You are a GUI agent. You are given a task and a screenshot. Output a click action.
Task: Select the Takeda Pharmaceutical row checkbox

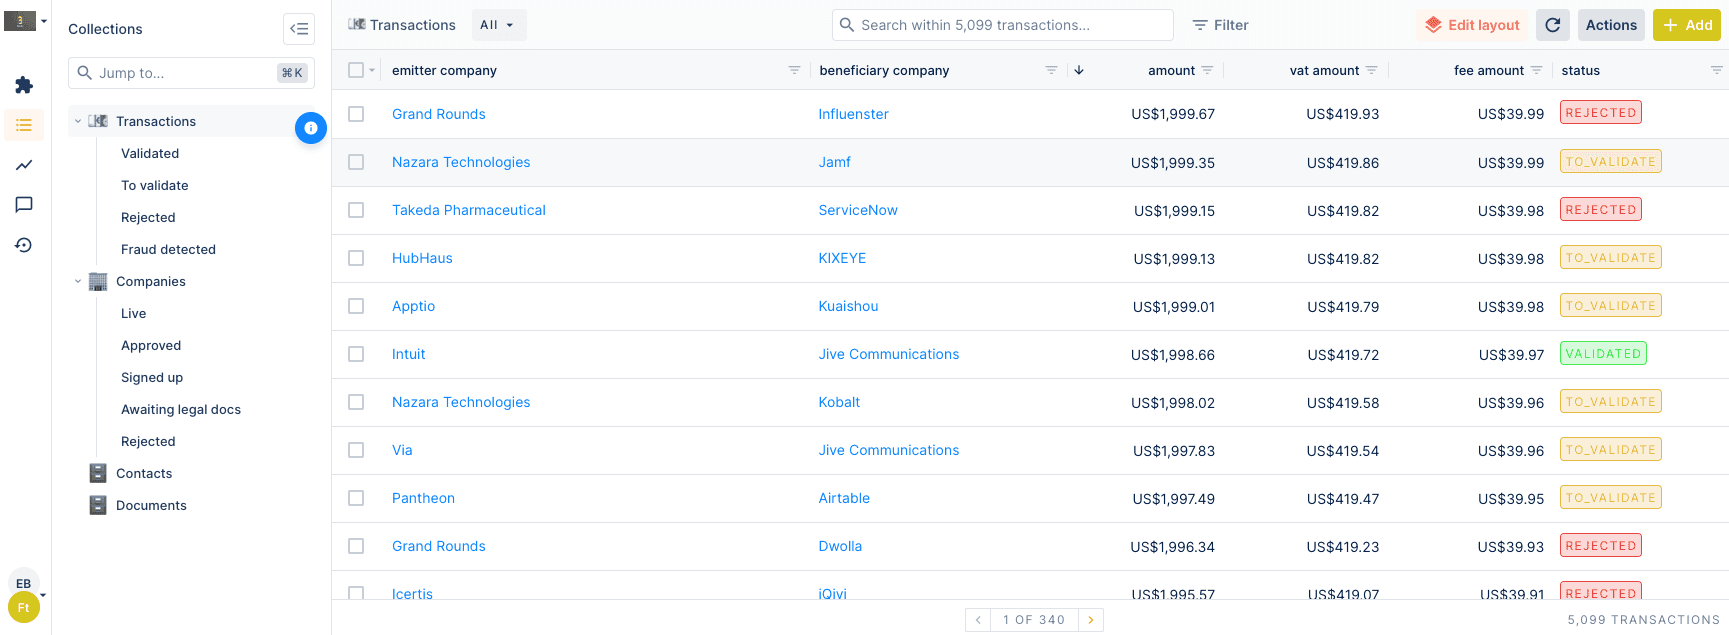(356, 210)
